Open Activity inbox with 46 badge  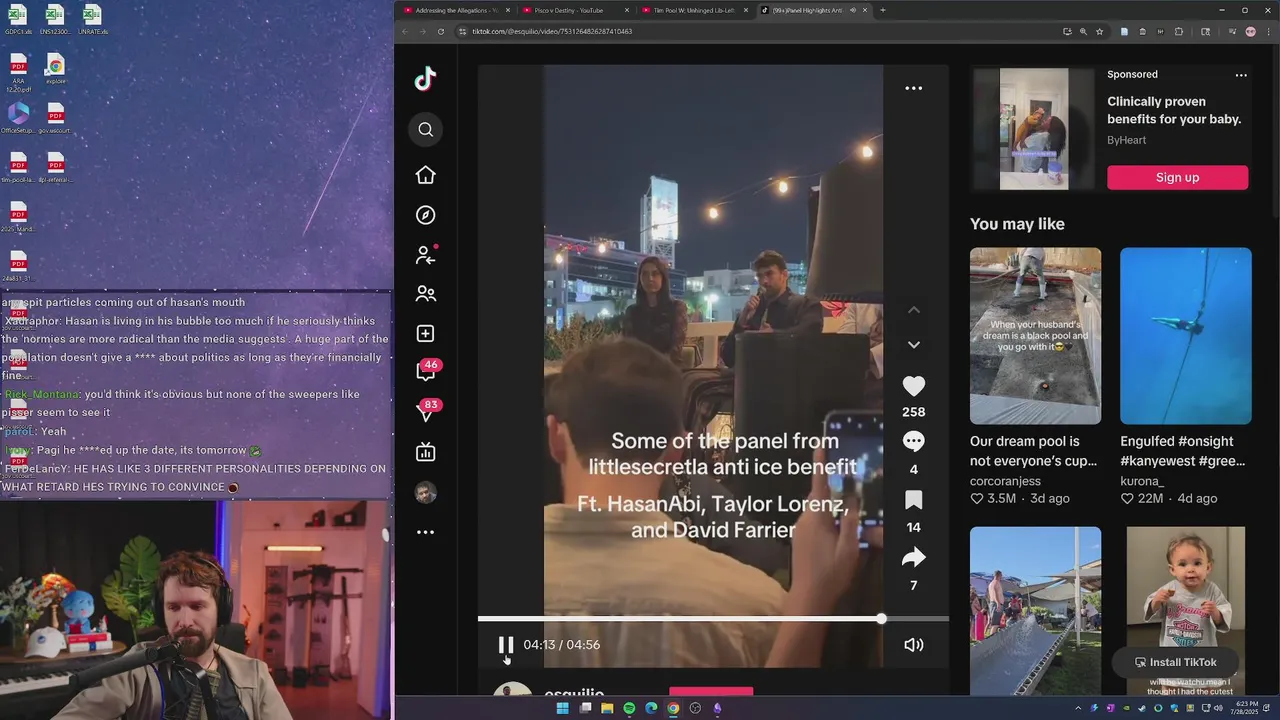coord(427,371)
